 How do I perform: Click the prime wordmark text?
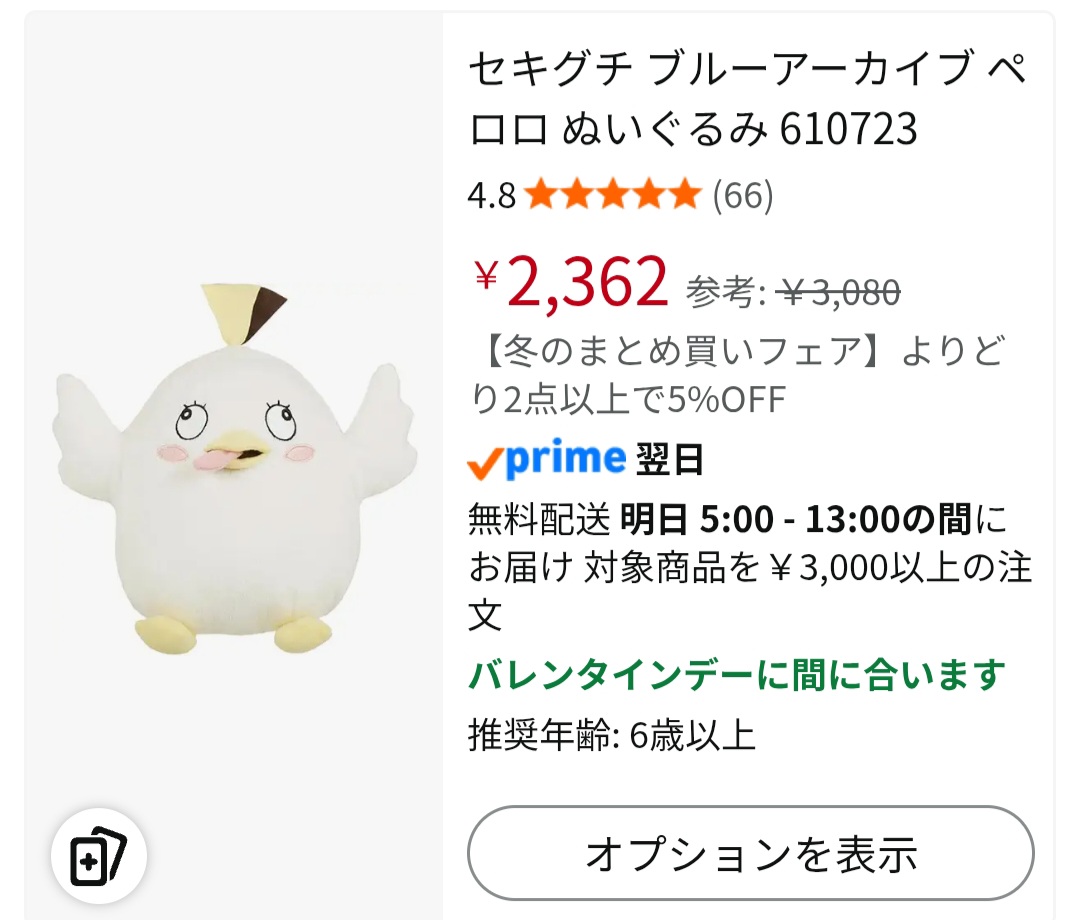[x=565, y=459]
